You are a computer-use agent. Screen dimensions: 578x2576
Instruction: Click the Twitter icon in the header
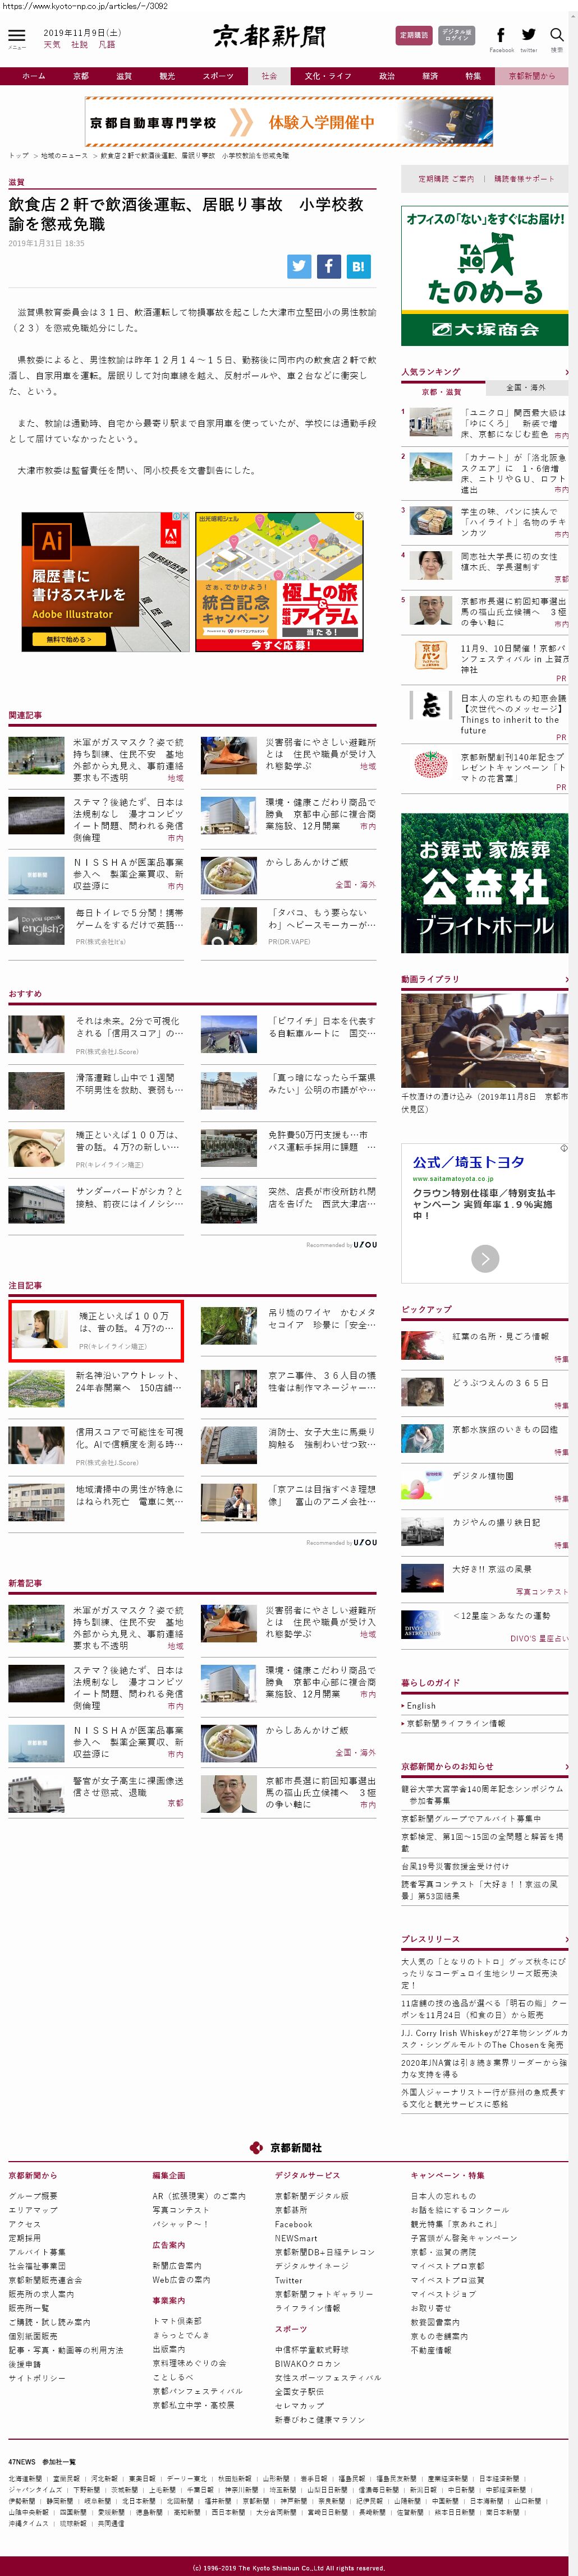529,36
